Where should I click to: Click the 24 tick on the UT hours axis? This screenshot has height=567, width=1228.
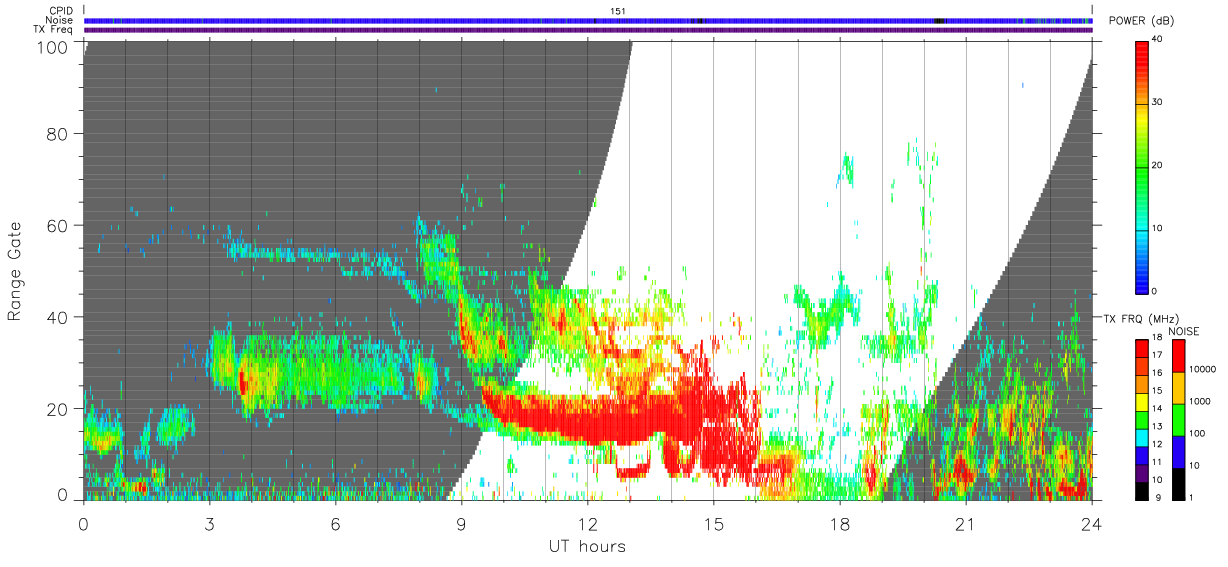pyautogui.click(x=1092, y=524)
